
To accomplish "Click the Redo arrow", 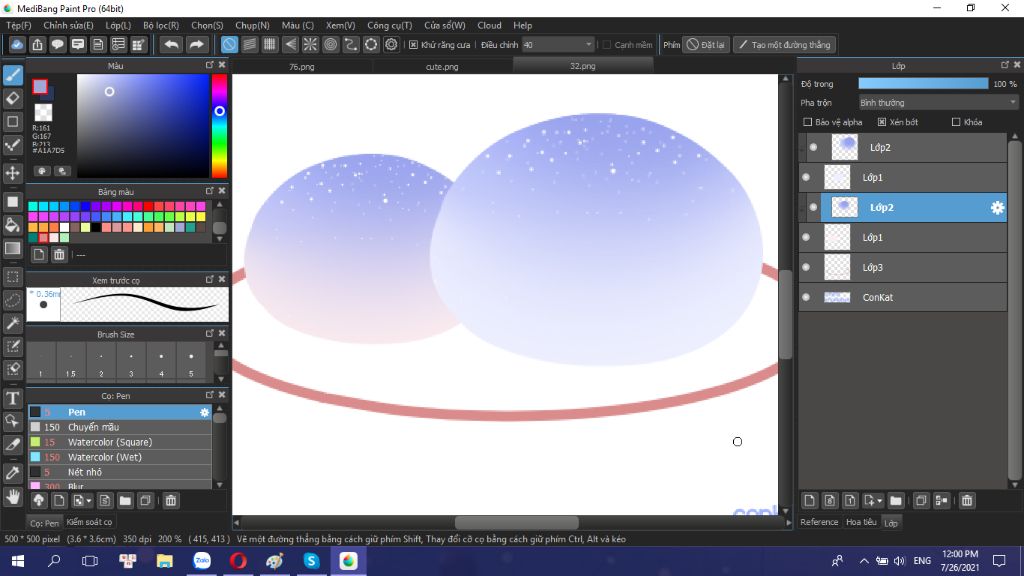I will click(x=196, y=44).
